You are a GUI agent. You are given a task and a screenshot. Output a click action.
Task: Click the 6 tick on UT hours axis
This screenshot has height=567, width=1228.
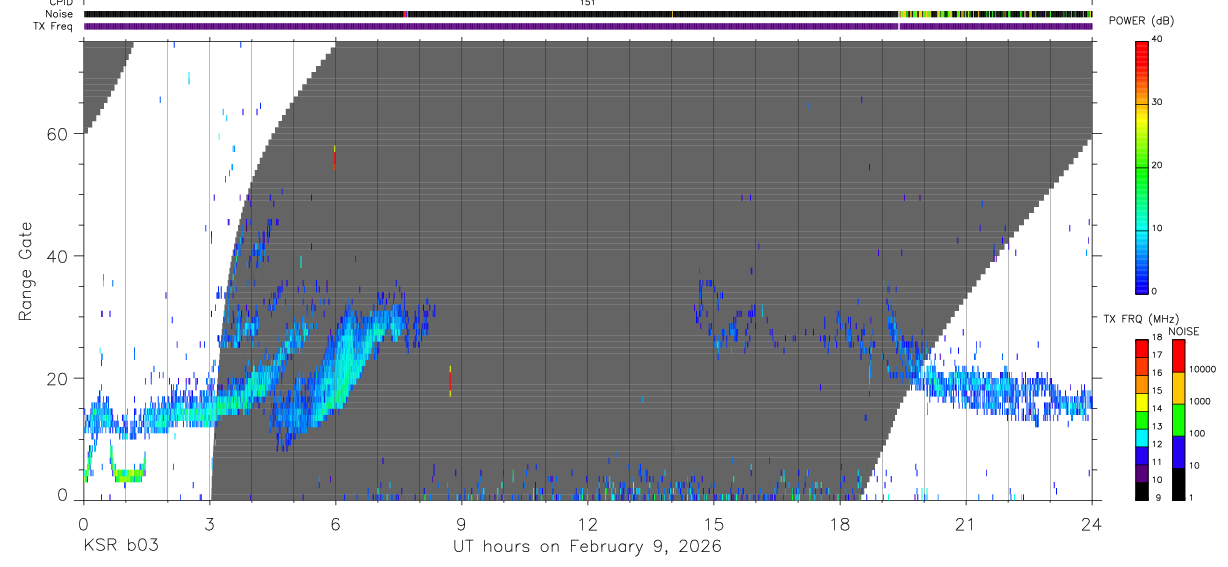pyautogui.click(x=335, y=524)
